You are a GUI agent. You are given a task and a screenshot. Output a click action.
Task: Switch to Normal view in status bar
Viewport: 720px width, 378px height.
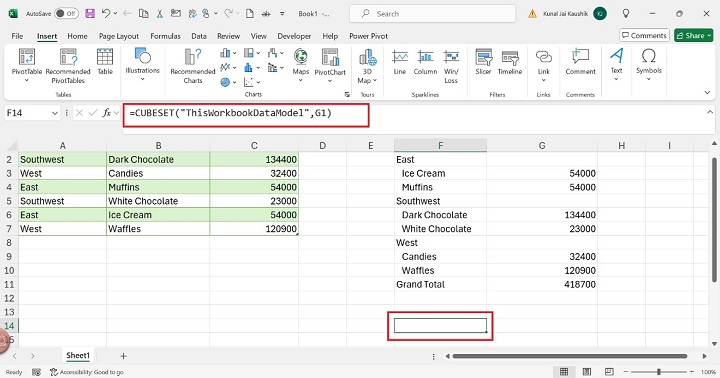click(x=564, y=372)
